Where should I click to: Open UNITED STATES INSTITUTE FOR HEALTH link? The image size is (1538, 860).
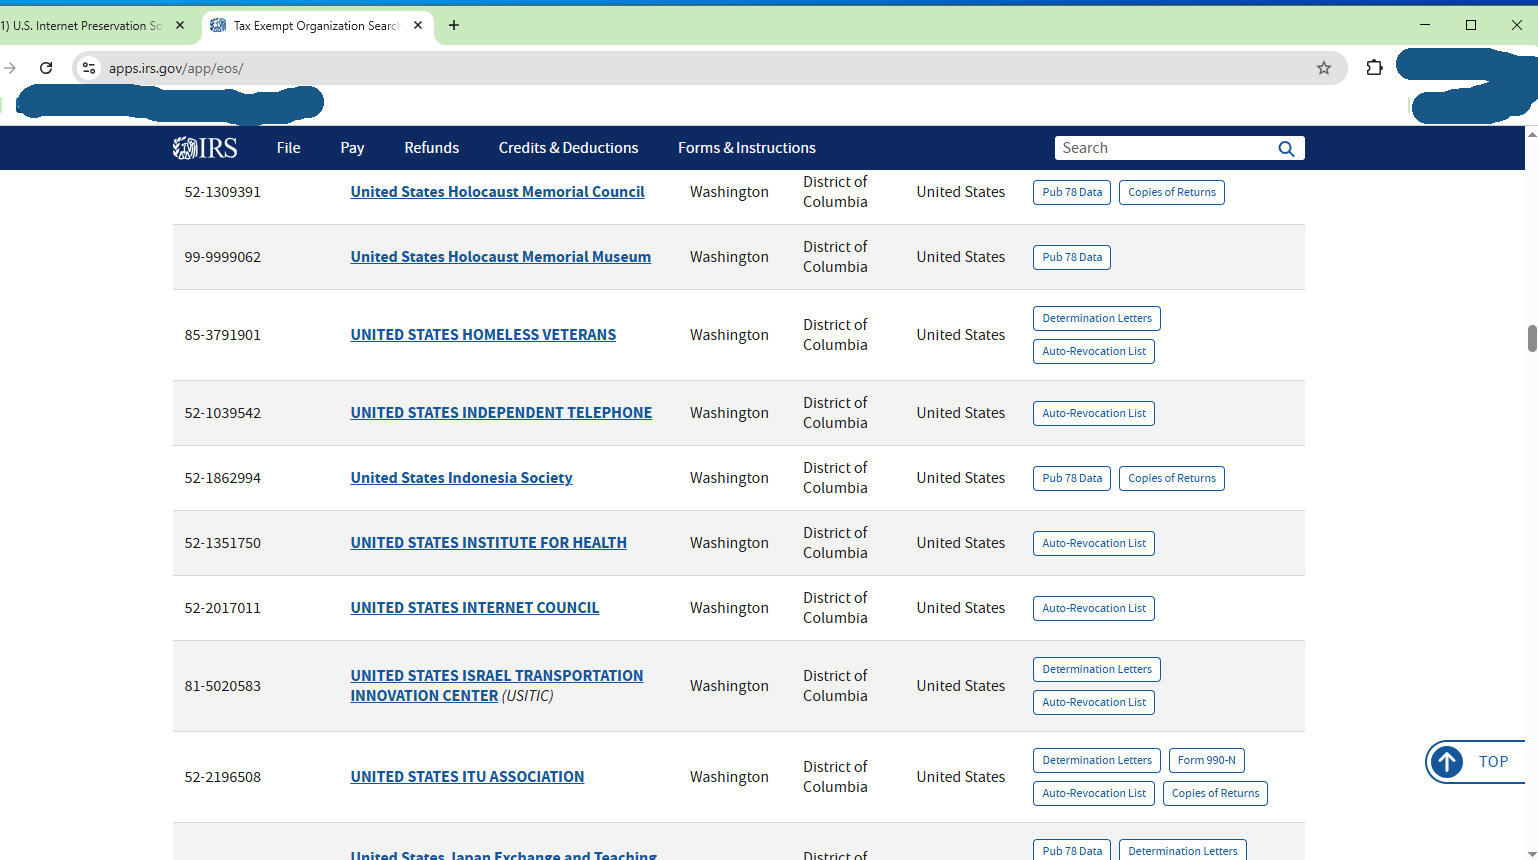tap(488, 543)
